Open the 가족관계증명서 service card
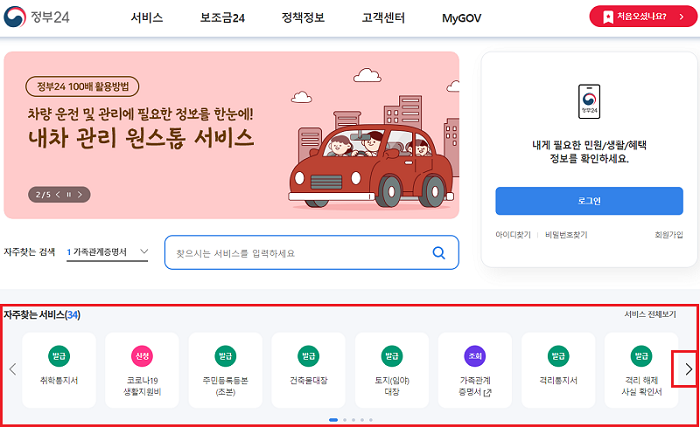Screen dimensions: 700x427 (x=475, y=370)
